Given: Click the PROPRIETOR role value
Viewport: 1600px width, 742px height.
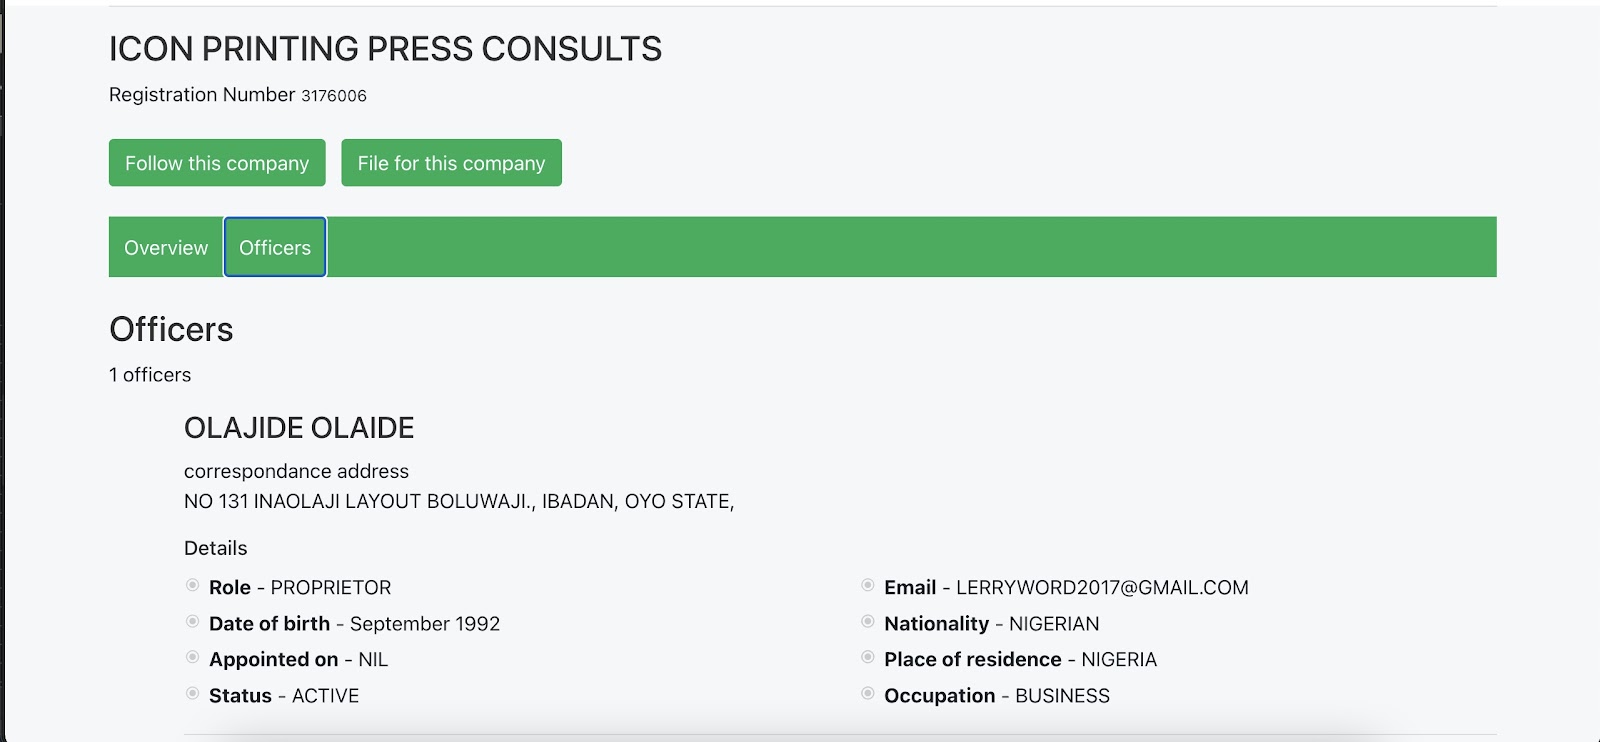Looking at the screenshot, I should pos(331,588).
